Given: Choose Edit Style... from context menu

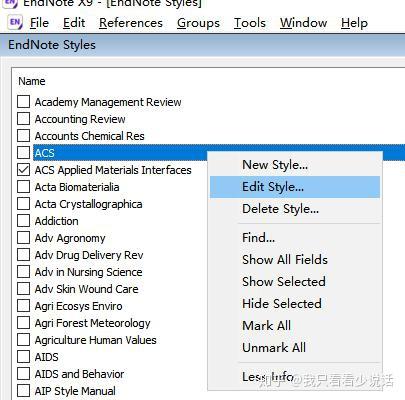Looking at the screenshot, I should pos(295,187).
